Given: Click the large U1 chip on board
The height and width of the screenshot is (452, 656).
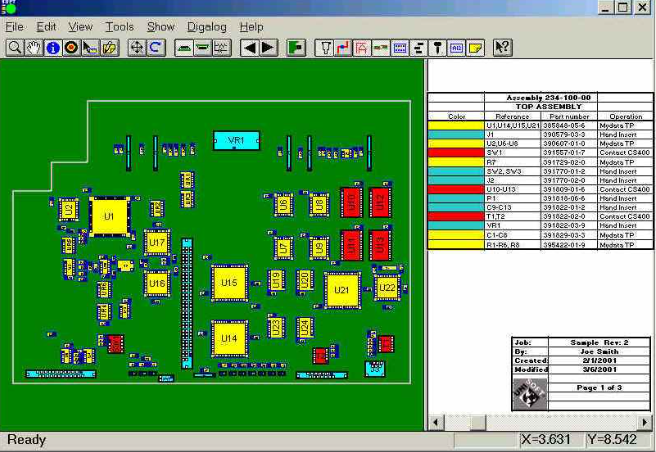Looking at the screenshot, I should (109, 216).
